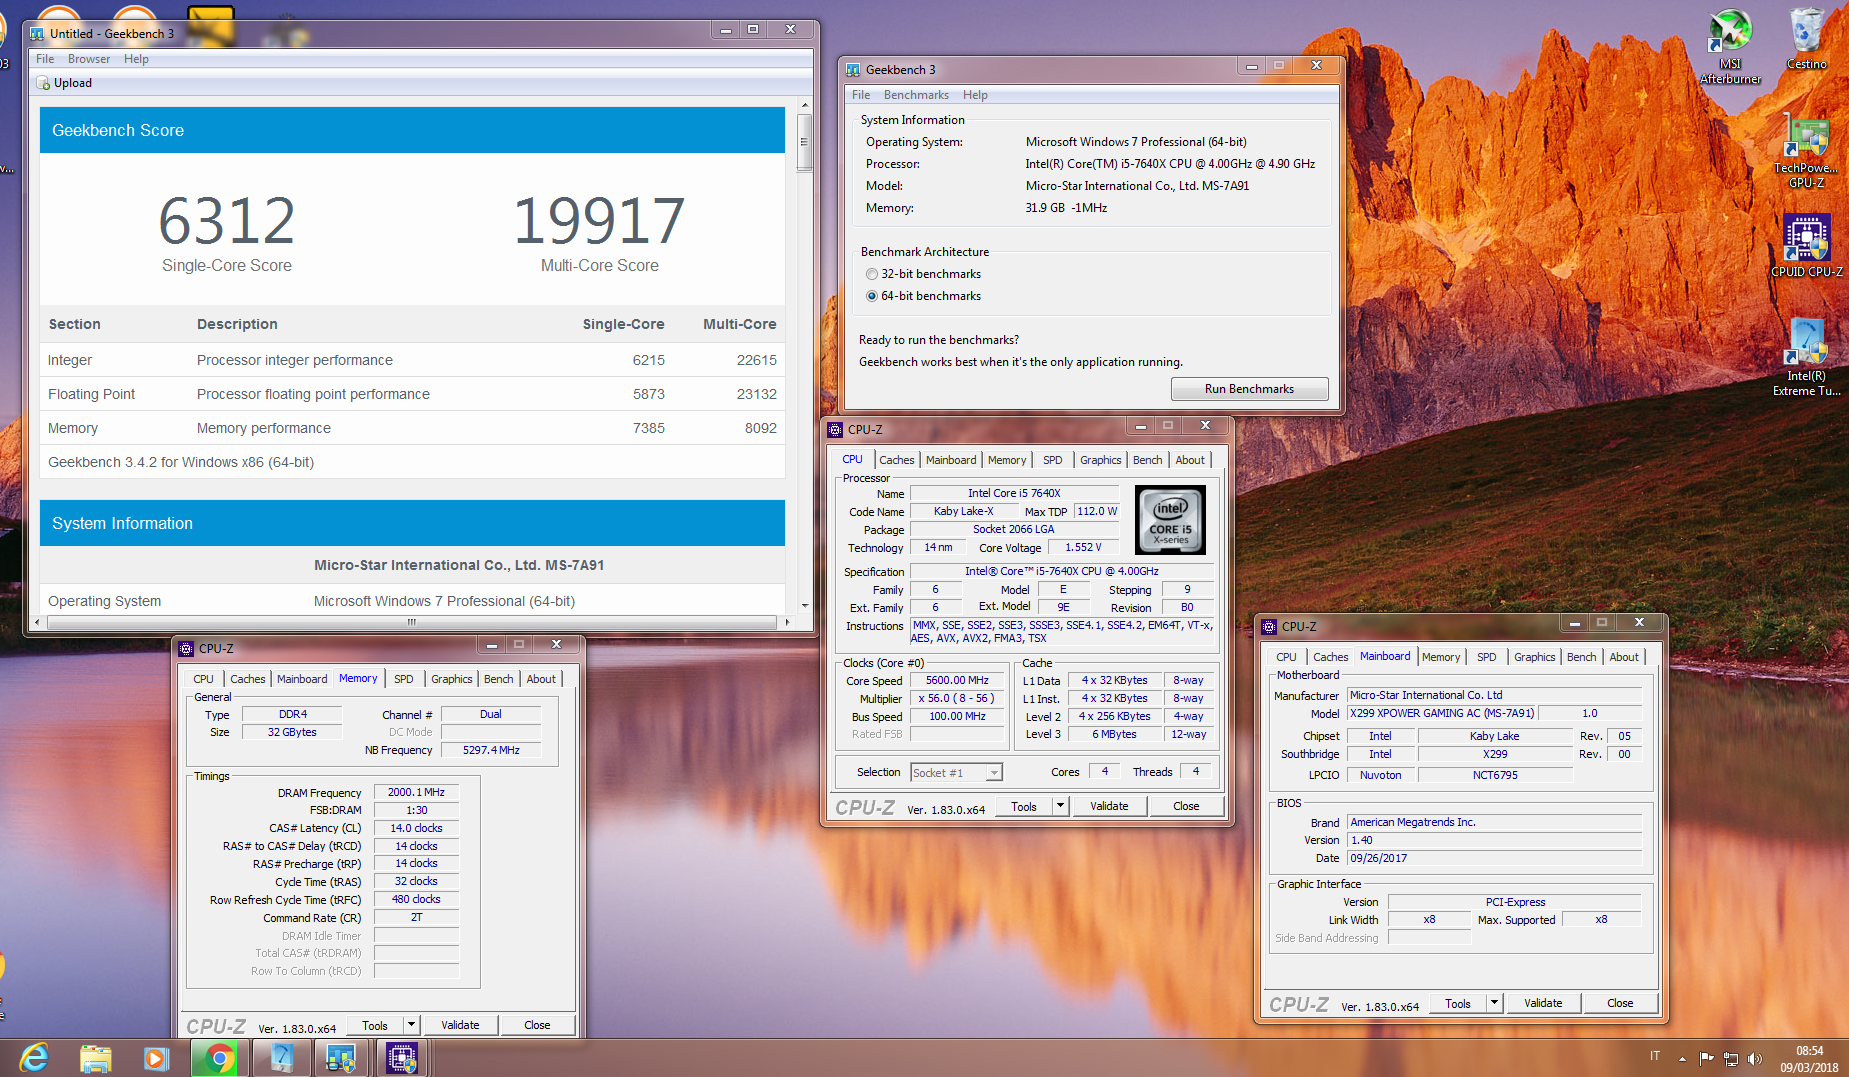This screenshot has height=1077, width=1849.
Task: Select CPU-Z chip icon in taskbar
Action: 402,1058
